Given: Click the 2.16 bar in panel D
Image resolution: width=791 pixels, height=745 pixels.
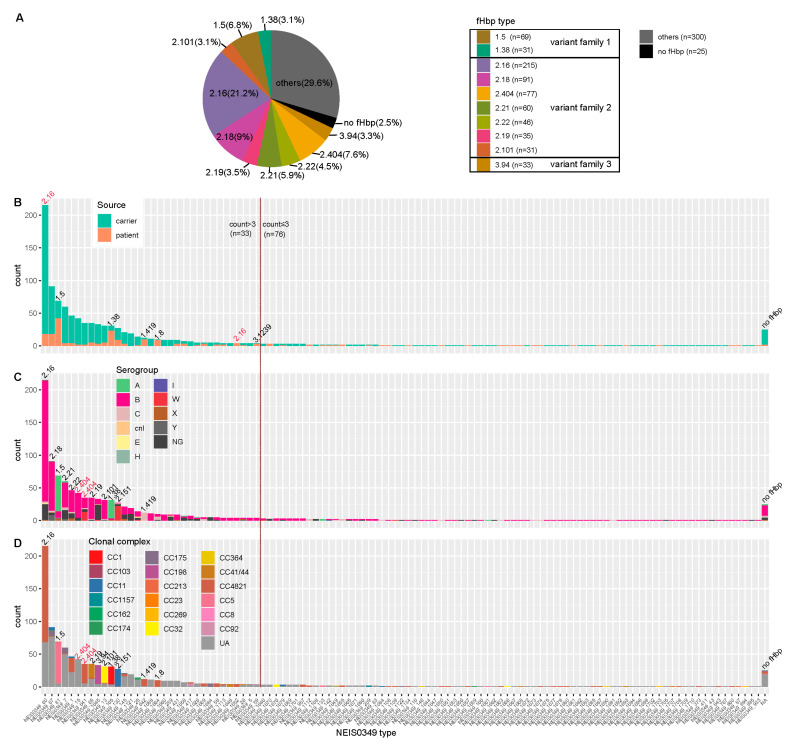Looking at the screenshot, I should (x=45, y=616).
